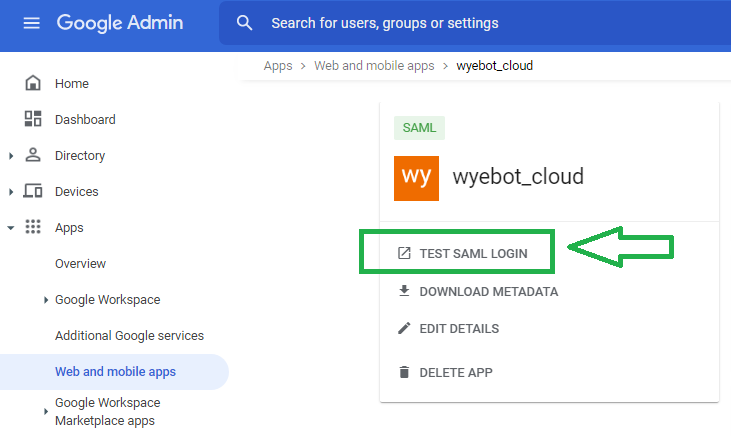Select Devices in the navigation
This screenshot has height=436, width=731.
[76, 192]
